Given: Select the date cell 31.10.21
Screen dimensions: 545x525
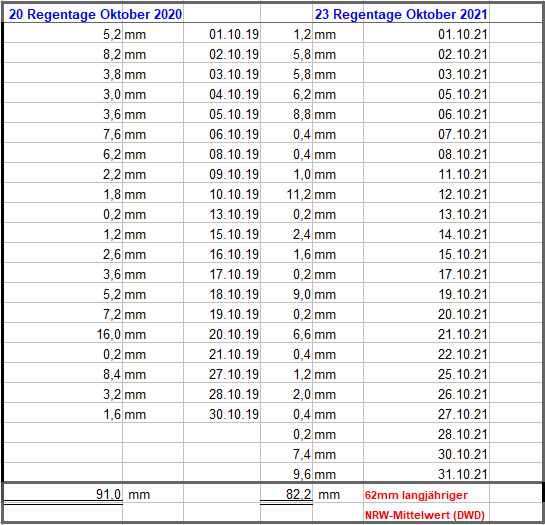Looking at the screenshot, I should click(x=426, y=474).
